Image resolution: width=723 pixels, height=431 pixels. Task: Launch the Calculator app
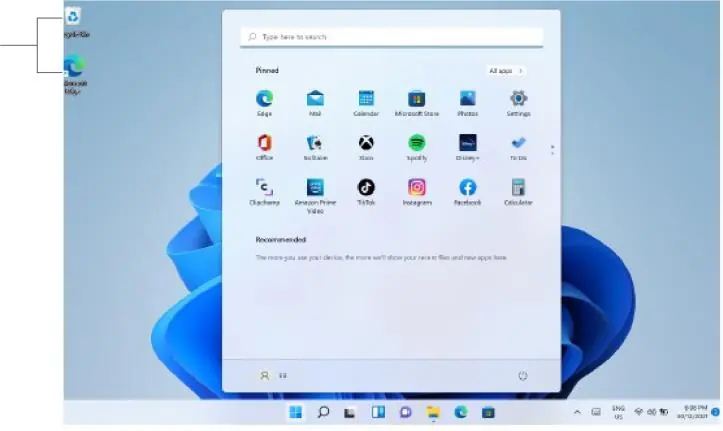click(x=518, y=192)
